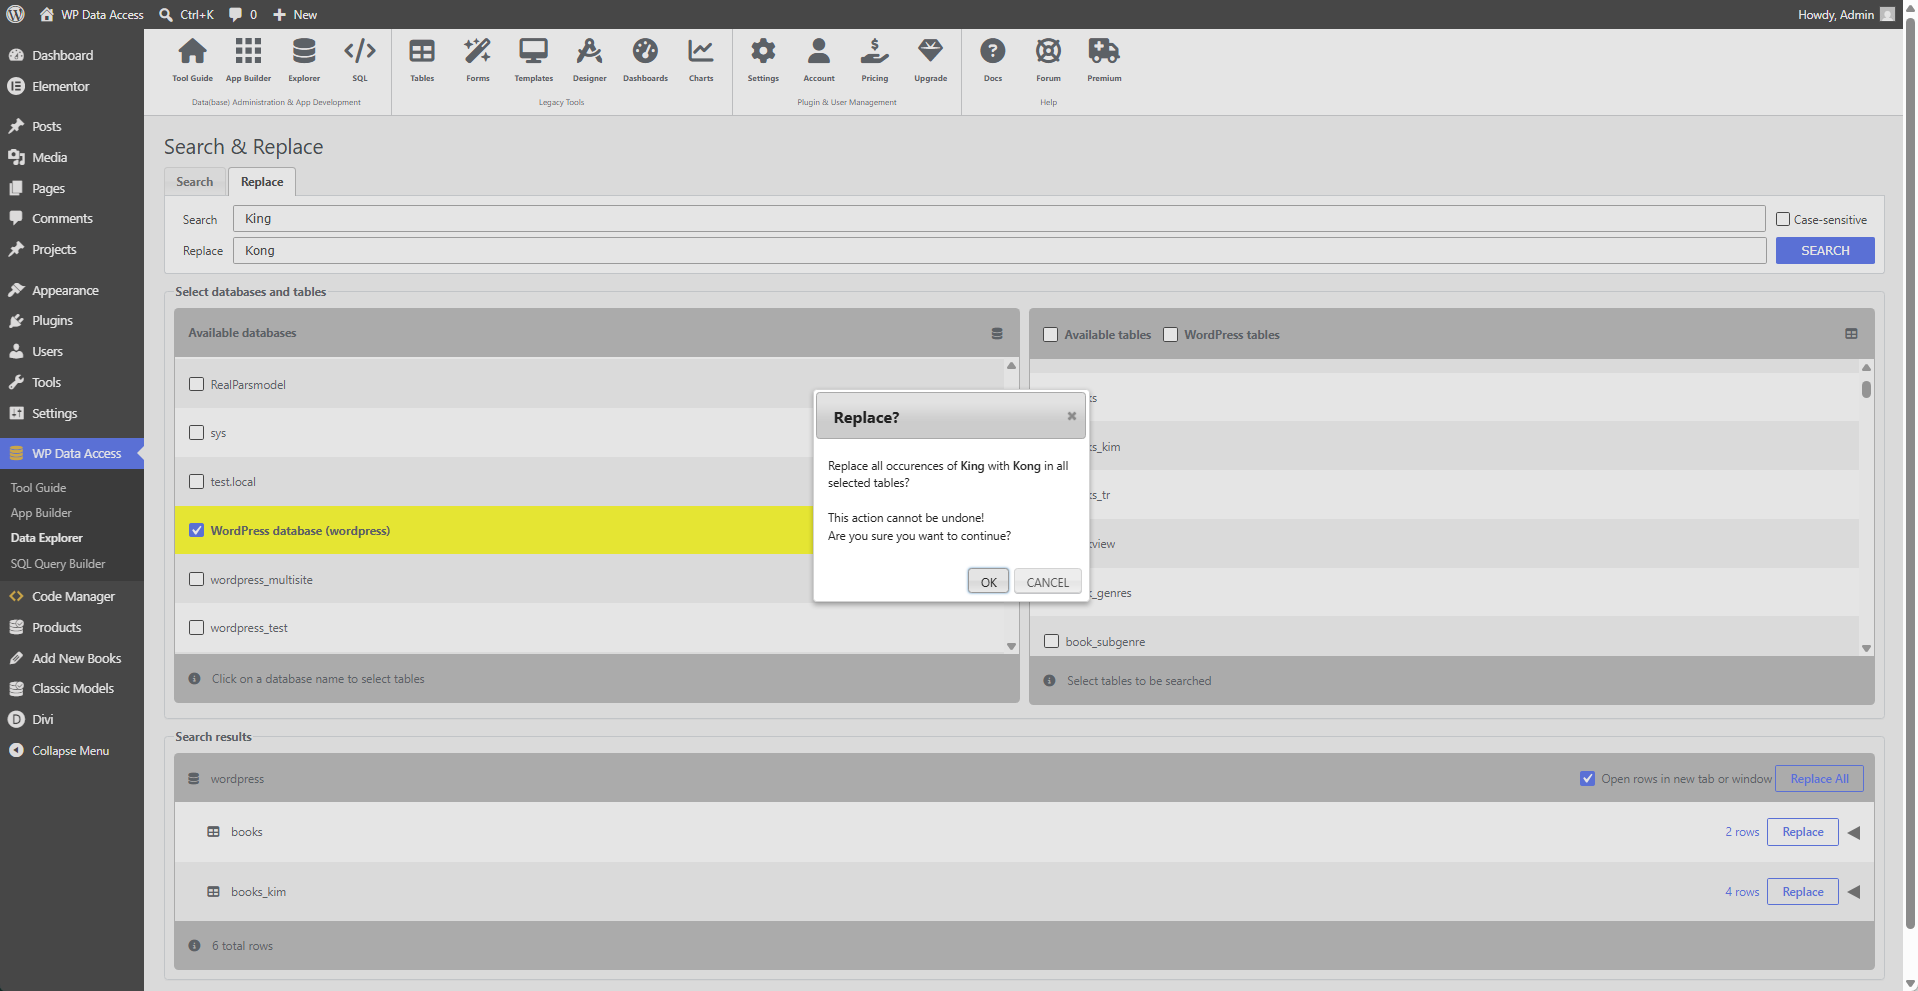Open the Ctrl+K search in admin bar
The width and height of the screenshot is (1918, 991).
pyautogui.click(x=187, y=14)
